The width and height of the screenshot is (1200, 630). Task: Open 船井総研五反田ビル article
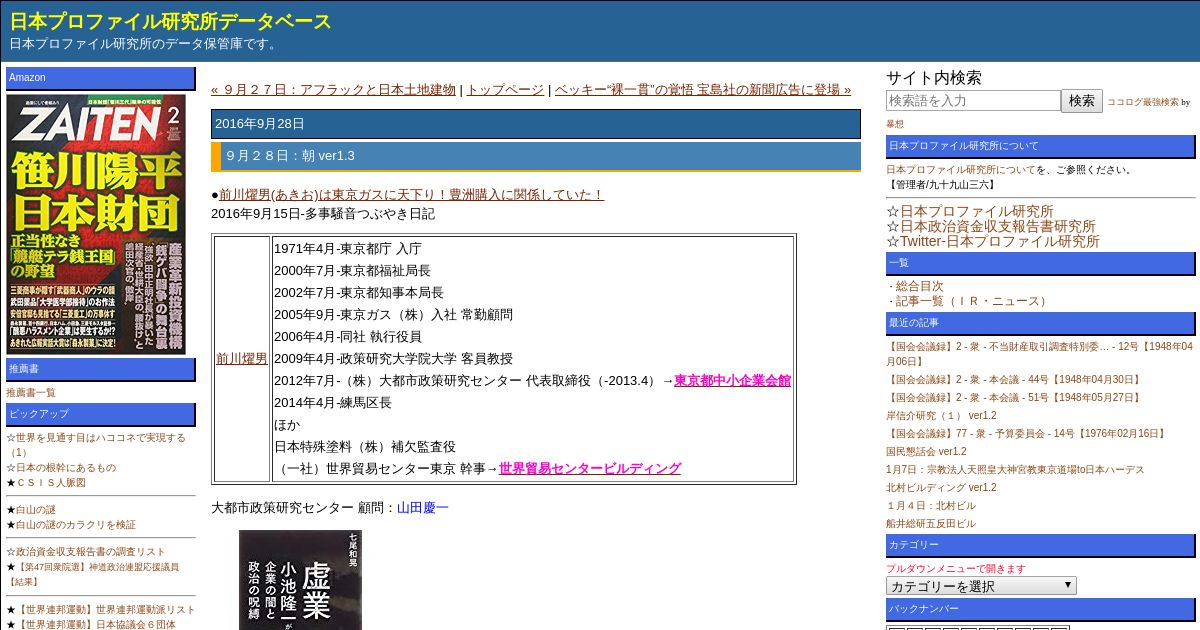pyautogui.click(x=931, y=524)
